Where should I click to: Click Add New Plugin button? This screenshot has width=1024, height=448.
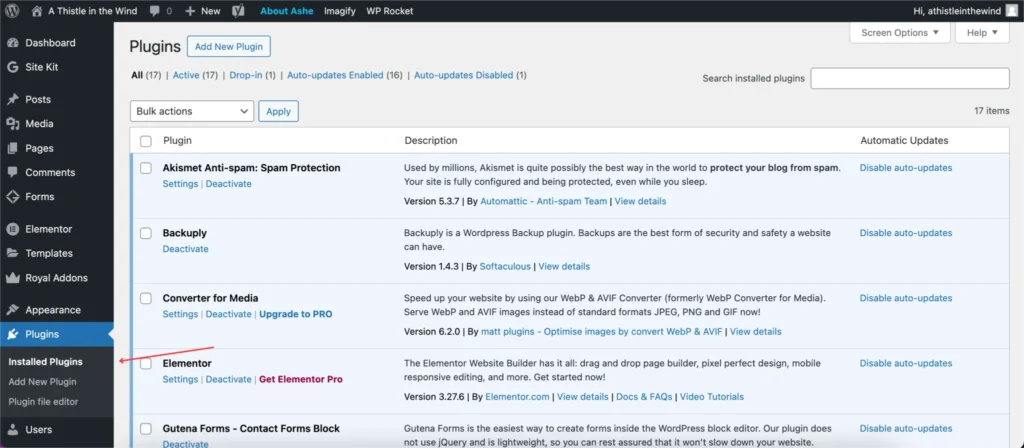[229, 46]
